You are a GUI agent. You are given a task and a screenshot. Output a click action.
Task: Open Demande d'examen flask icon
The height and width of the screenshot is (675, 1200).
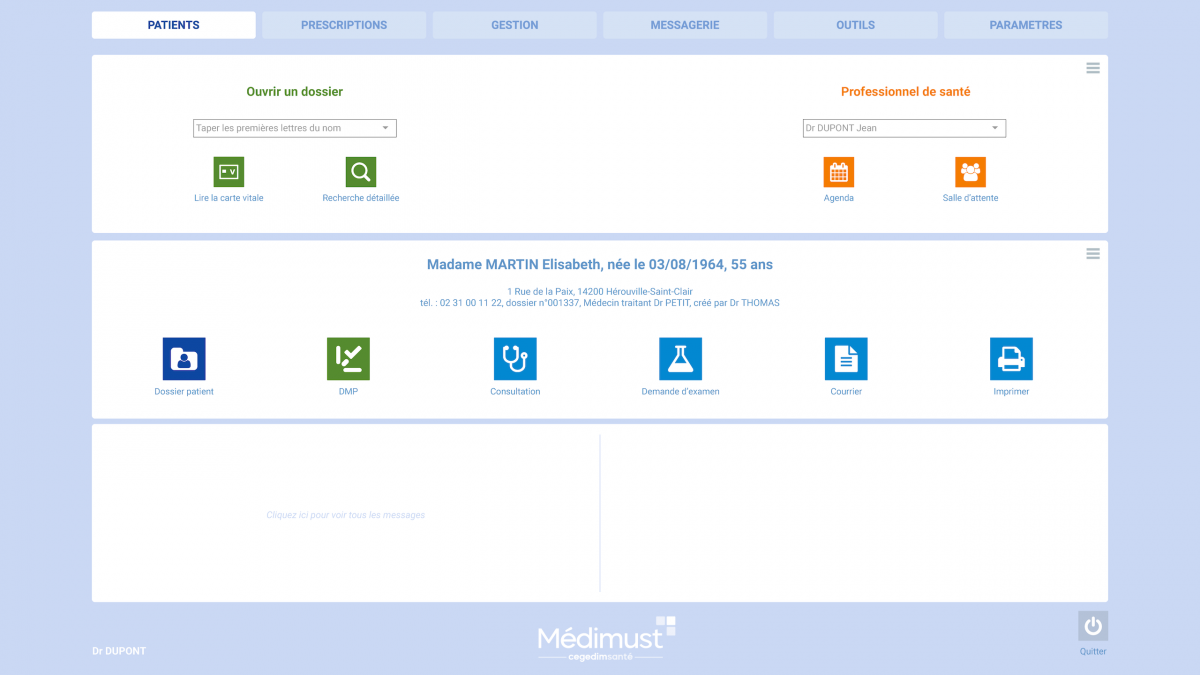pos(680,359)
